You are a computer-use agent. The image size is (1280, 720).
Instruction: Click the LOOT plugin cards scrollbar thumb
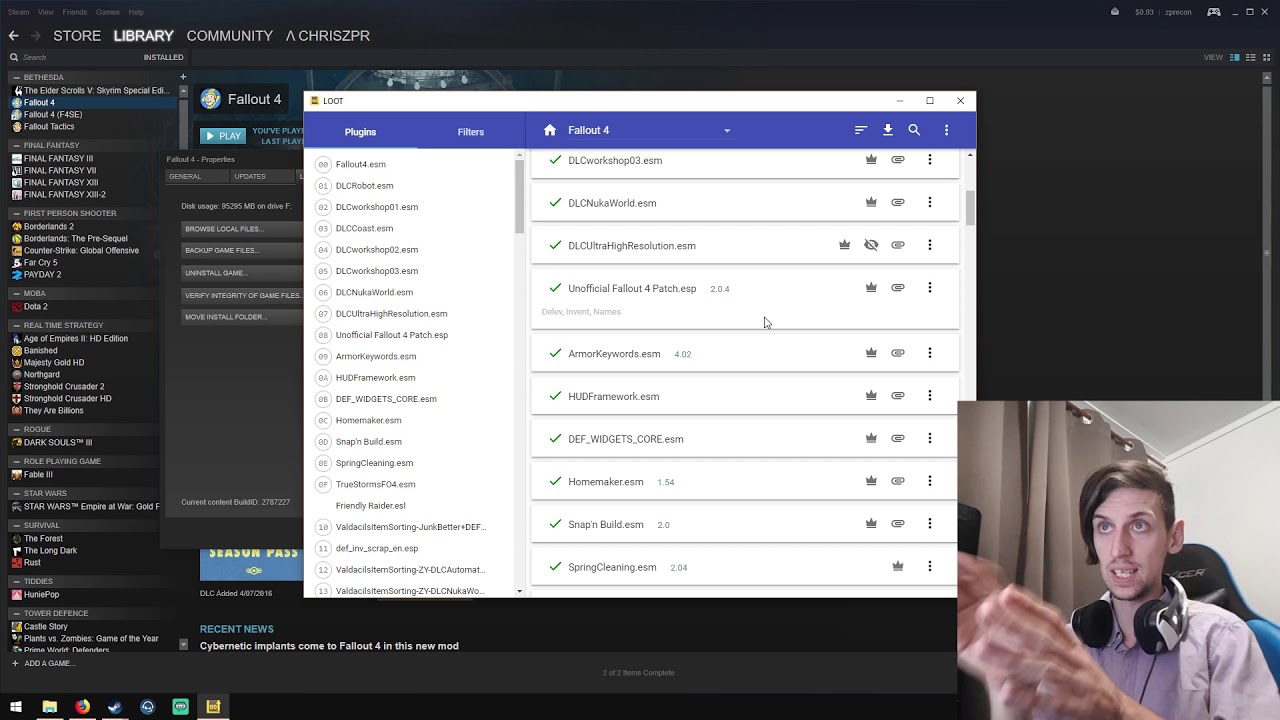(970, 206)
